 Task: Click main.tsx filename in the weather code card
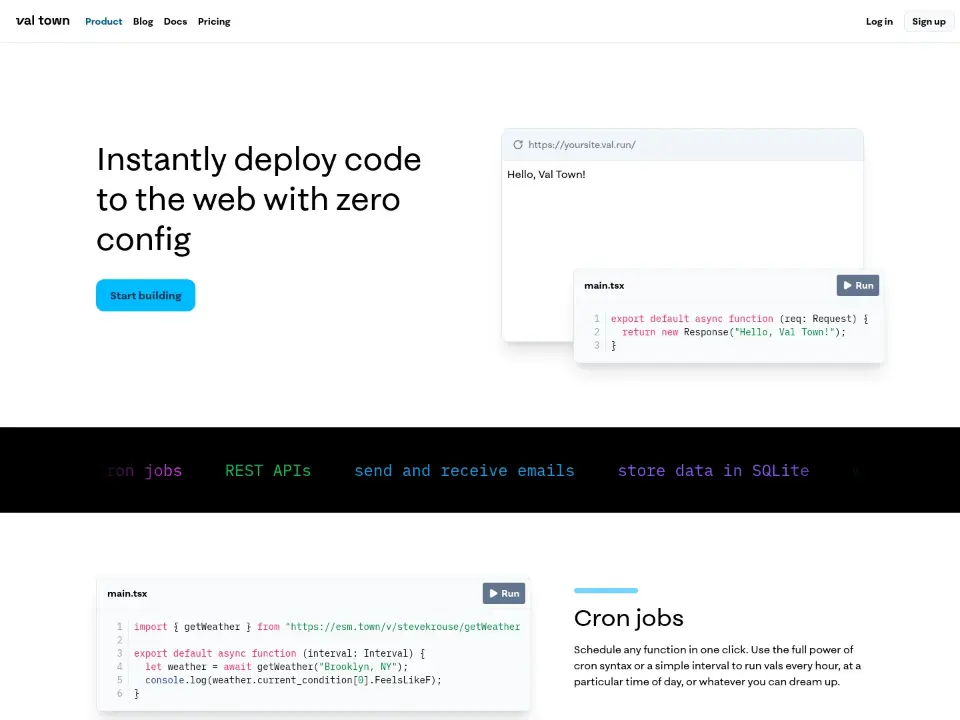[x=127, y=593]
